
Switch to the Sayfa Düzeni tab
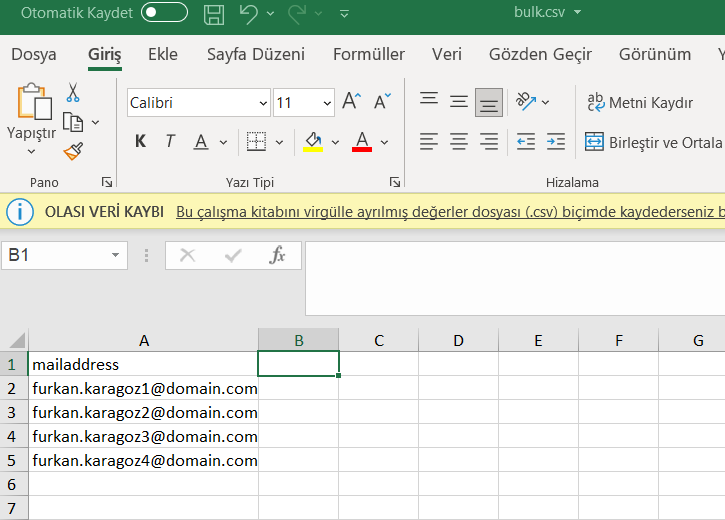[x=256, y=54]
